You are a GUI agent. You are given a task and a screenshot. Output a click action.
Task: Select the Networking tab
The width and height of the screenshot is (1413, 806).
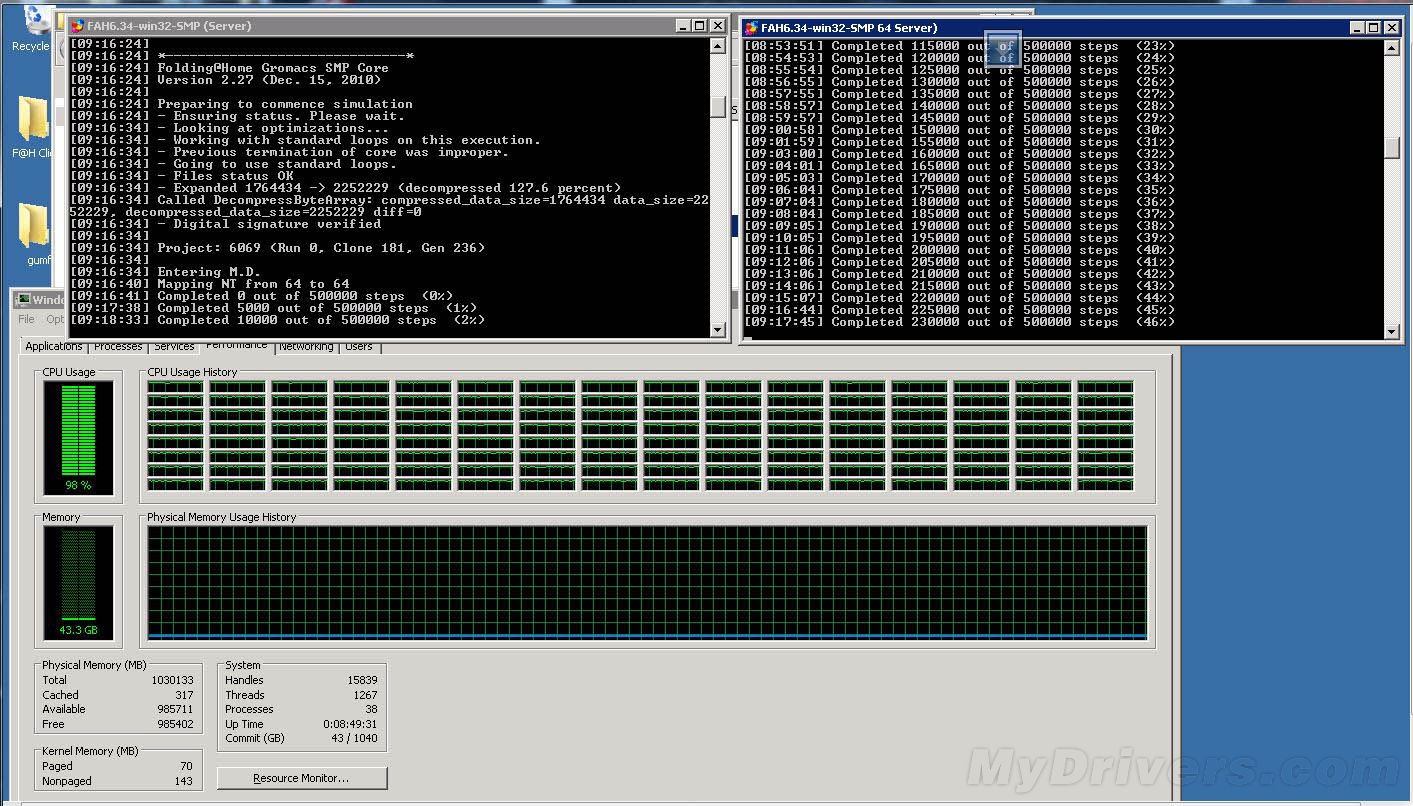click(x=306, y=347)
